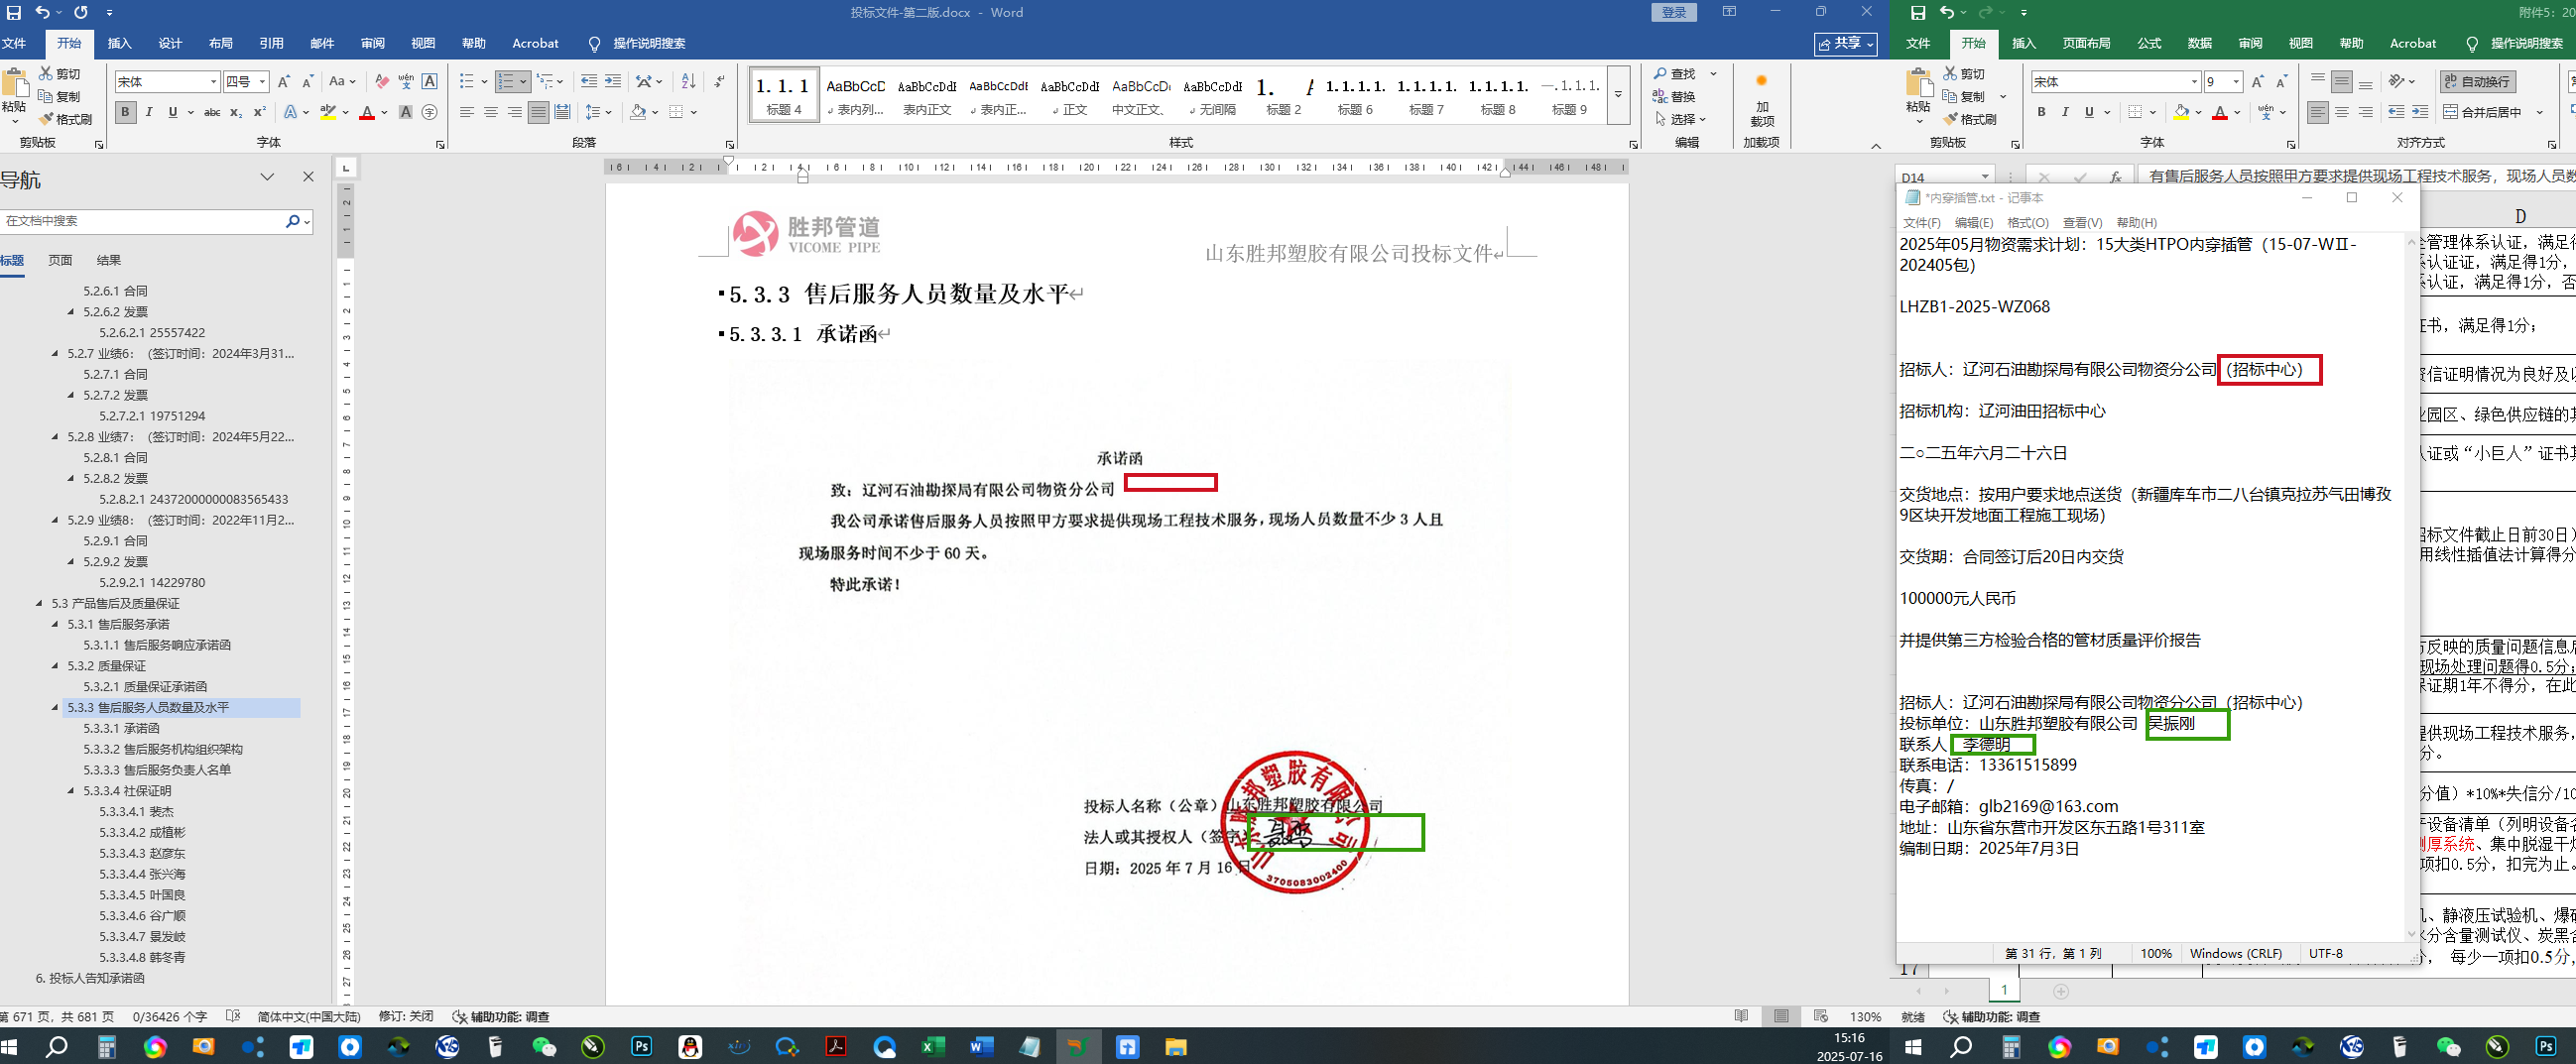
Task: Open the phonetic guide (wén 文) in Word
Action: click(406, 82)
